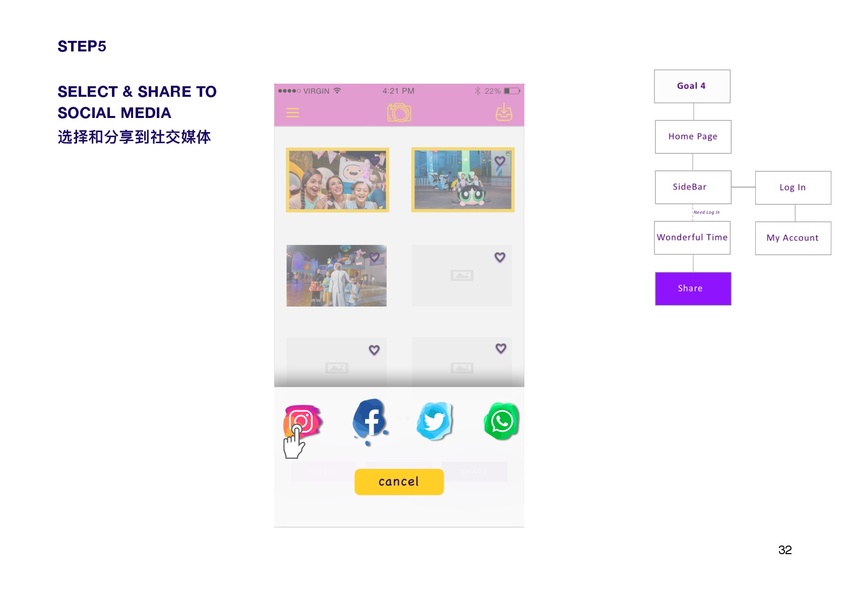Click the My Account flowchart box
This screenshot has width=849, height=600.
(x=793, y=238)
